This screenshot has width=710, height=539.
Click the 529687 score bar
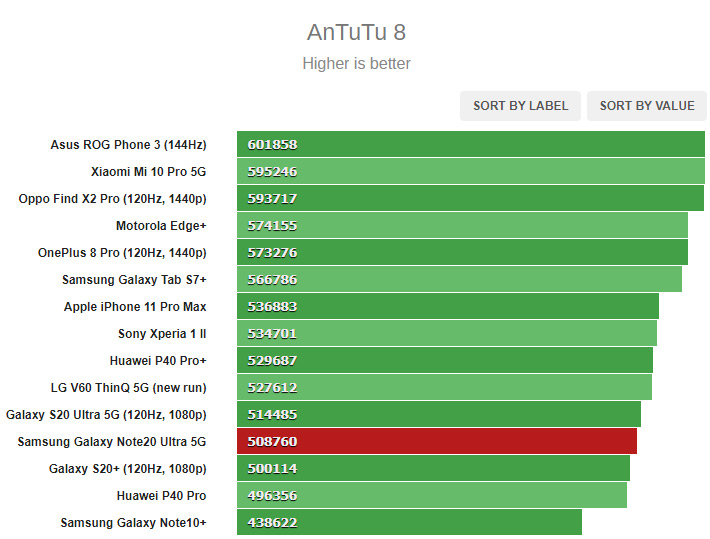(x=445, y=361)
